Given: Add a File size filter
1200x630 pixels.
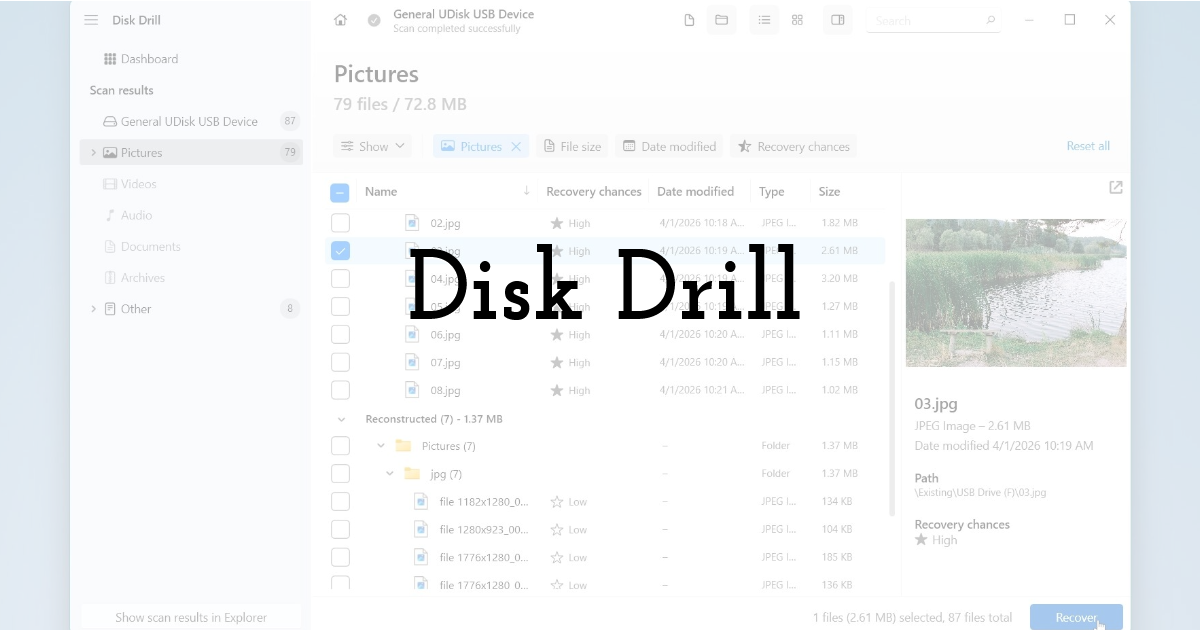Looking at the screenshot, I should pos(572,146).
